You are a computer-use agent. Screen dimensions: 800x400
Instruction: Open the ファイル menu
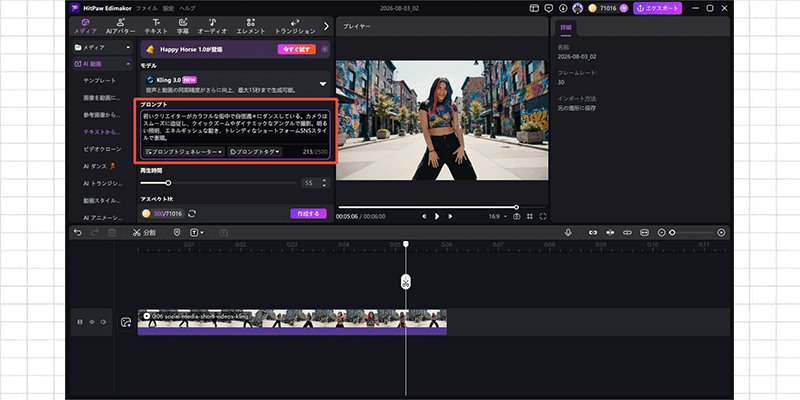click(146, 8)
